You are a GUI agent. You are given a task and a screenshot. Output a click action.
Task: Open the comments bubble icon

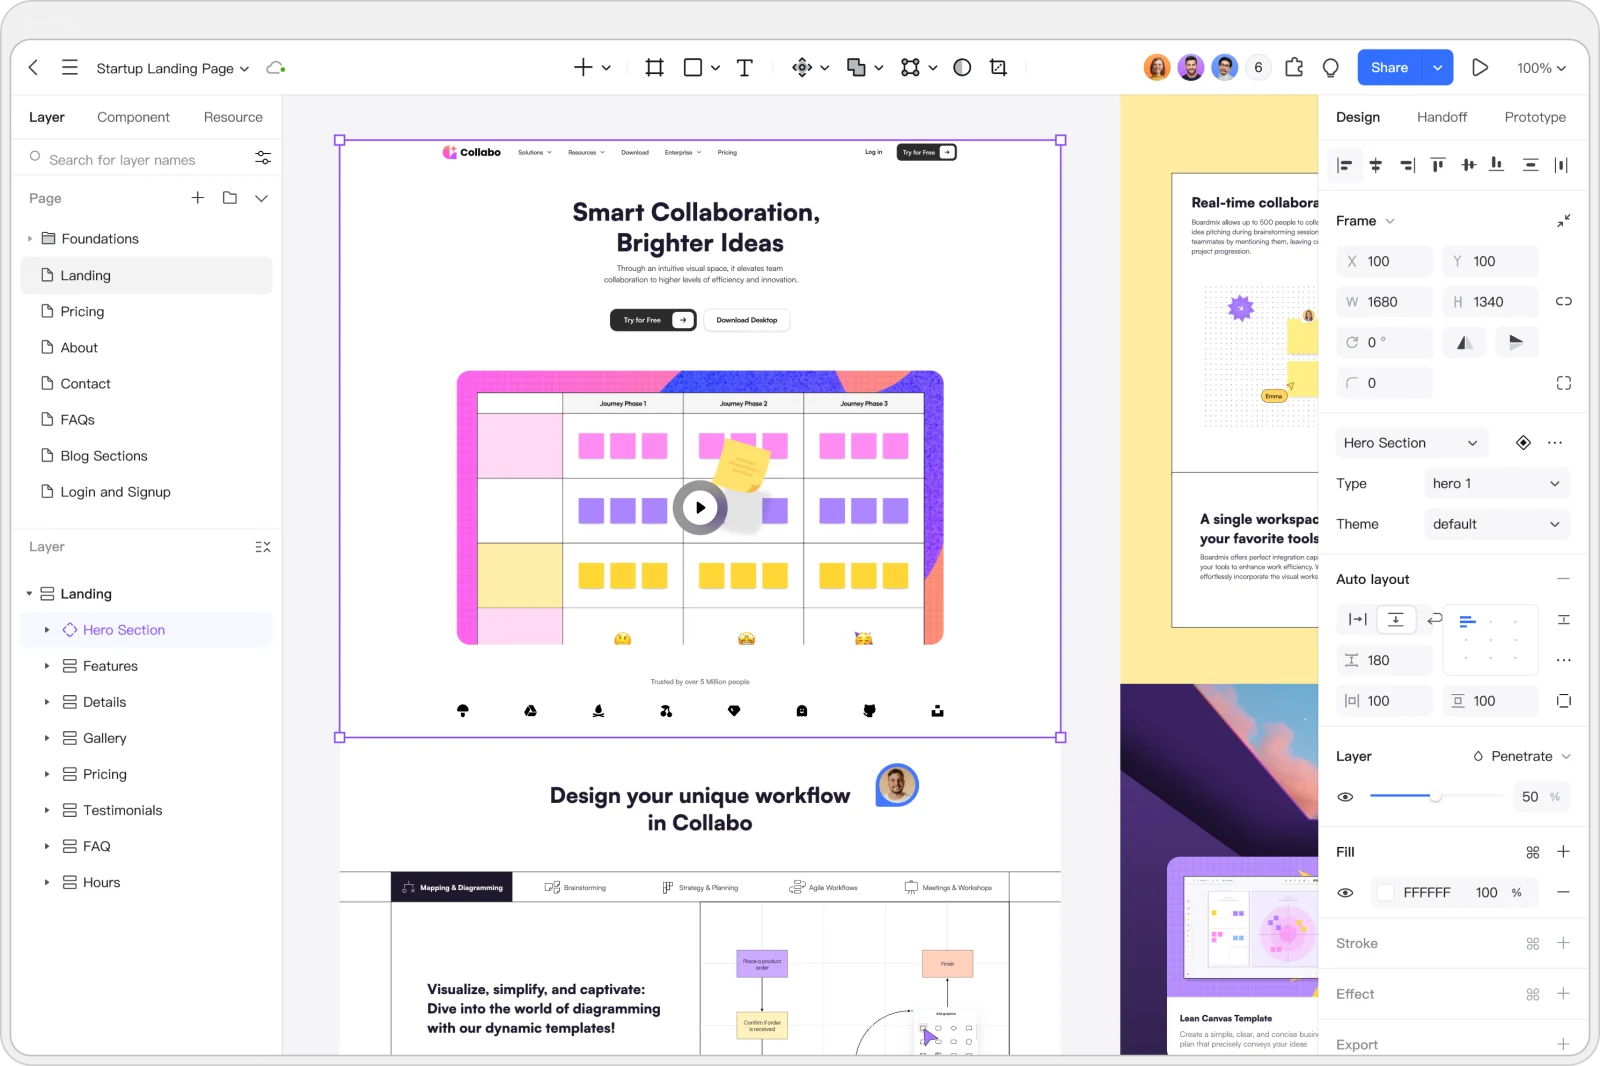(1330, 67)
